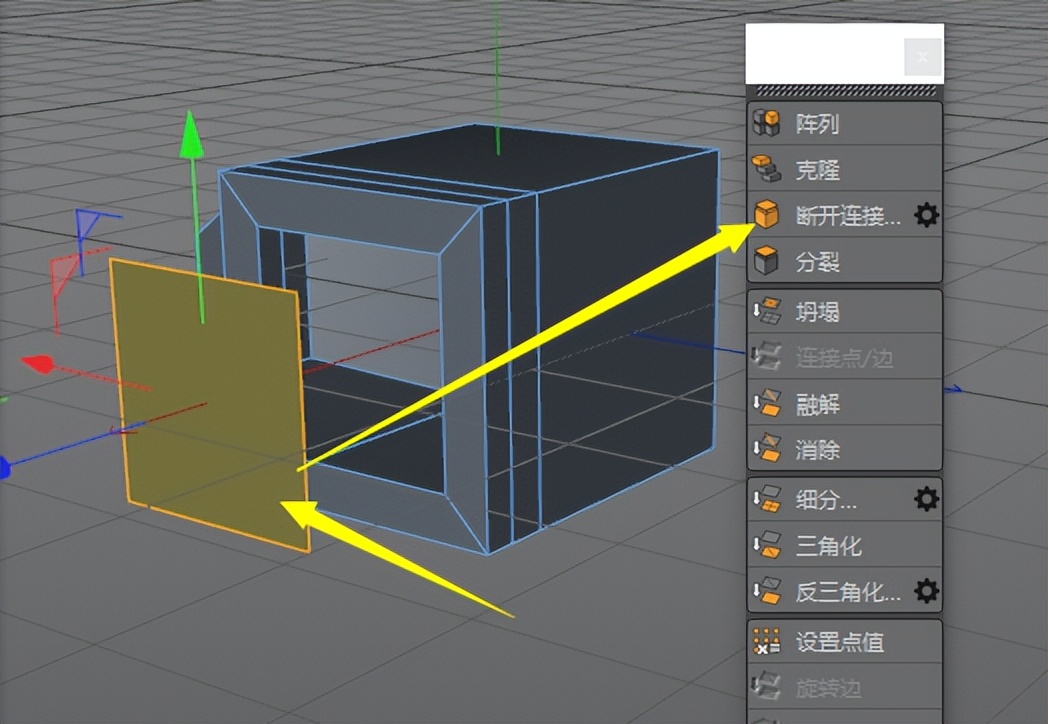Click the 克隆 (Clone) command icon
The image size is (1048, 724).
[766, 170]
